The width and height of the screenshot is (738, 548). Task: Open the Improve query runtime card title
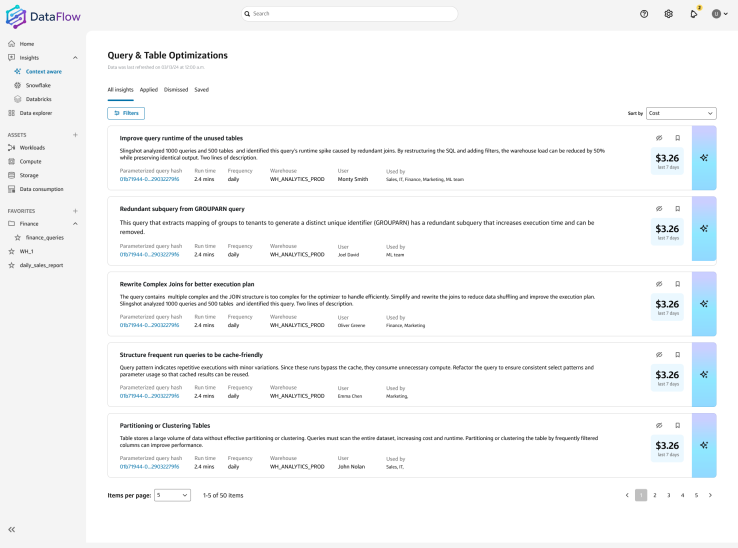click(x=181, y=138)
